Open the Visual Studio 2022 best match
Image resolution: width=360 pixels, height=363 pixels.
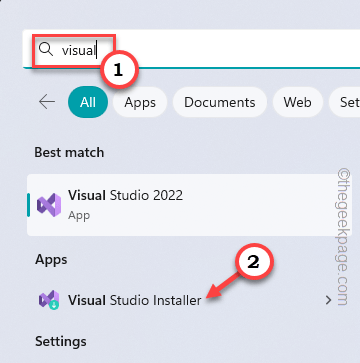[189, 205]
